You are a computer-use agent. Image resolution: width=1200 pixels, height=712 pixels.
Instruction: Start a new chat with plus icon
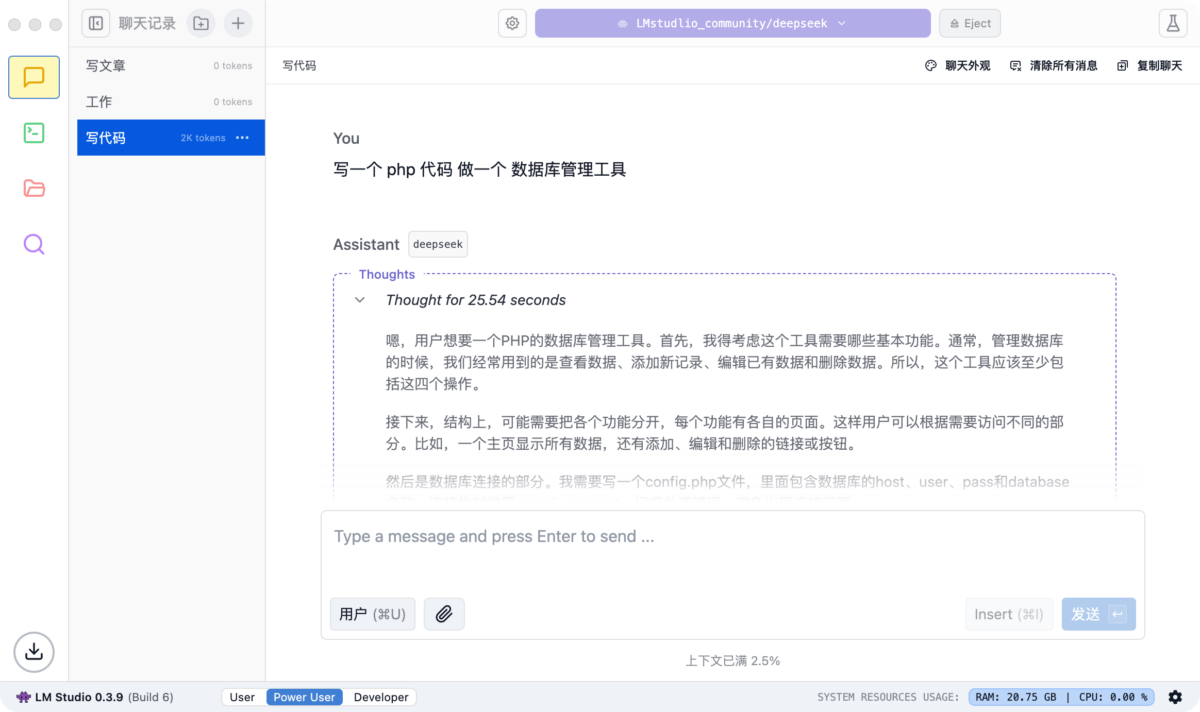coord(238,23)
